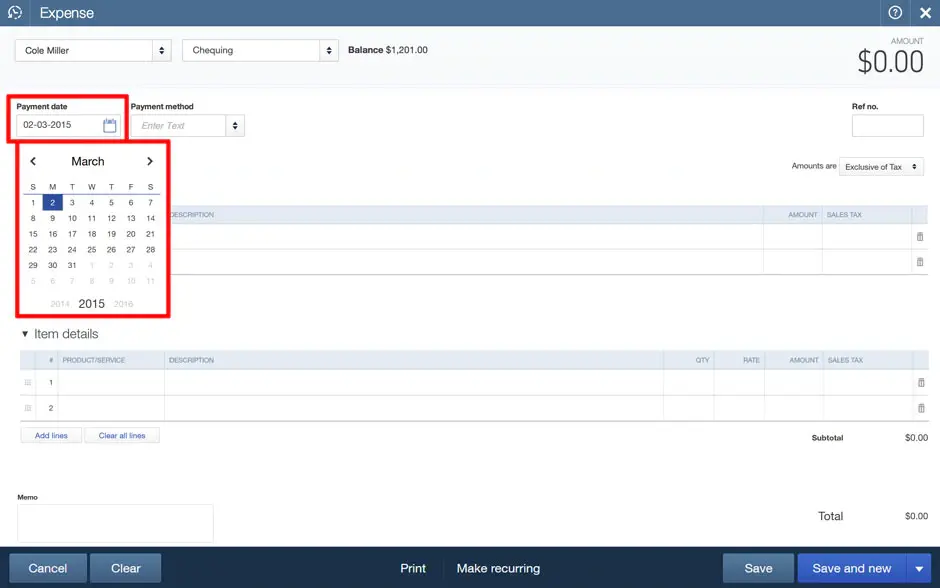Go to next month in calendar
The width and height of the screenshot is (940, 588).
pyautogui.click(x=150, y=161)
